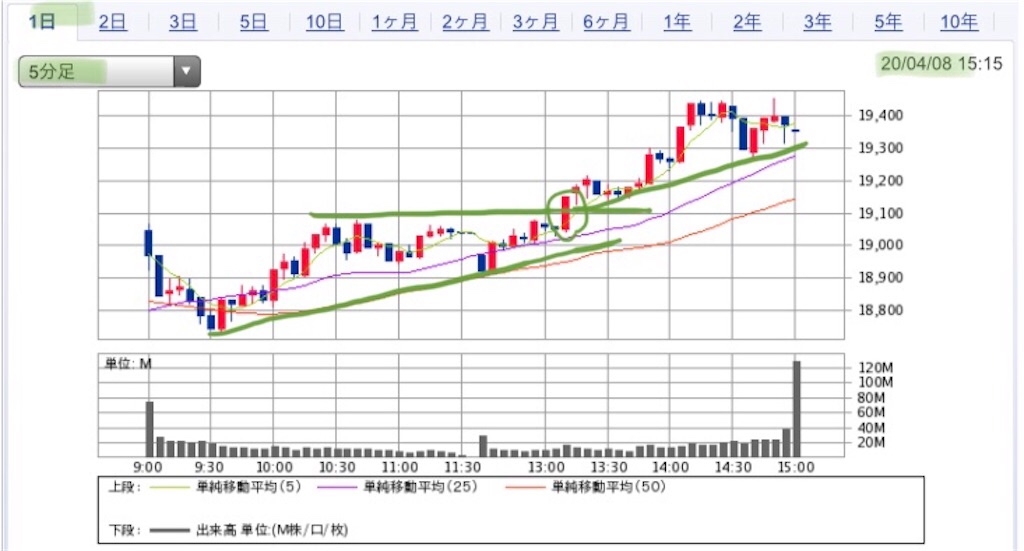Click the 19,000 price axis label
The width and height of the screenshot is (1024, 551).
coord(880,245)
